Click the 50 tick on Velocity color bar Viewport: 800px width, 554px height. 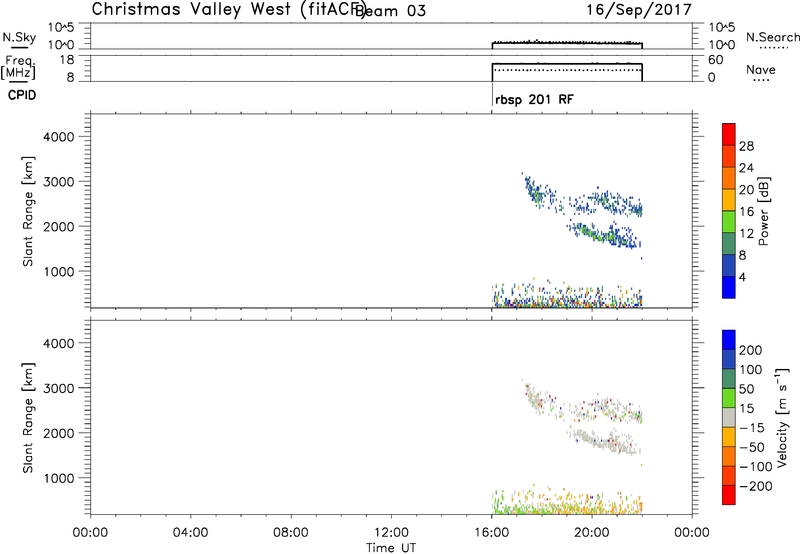(x=746, y=389)
